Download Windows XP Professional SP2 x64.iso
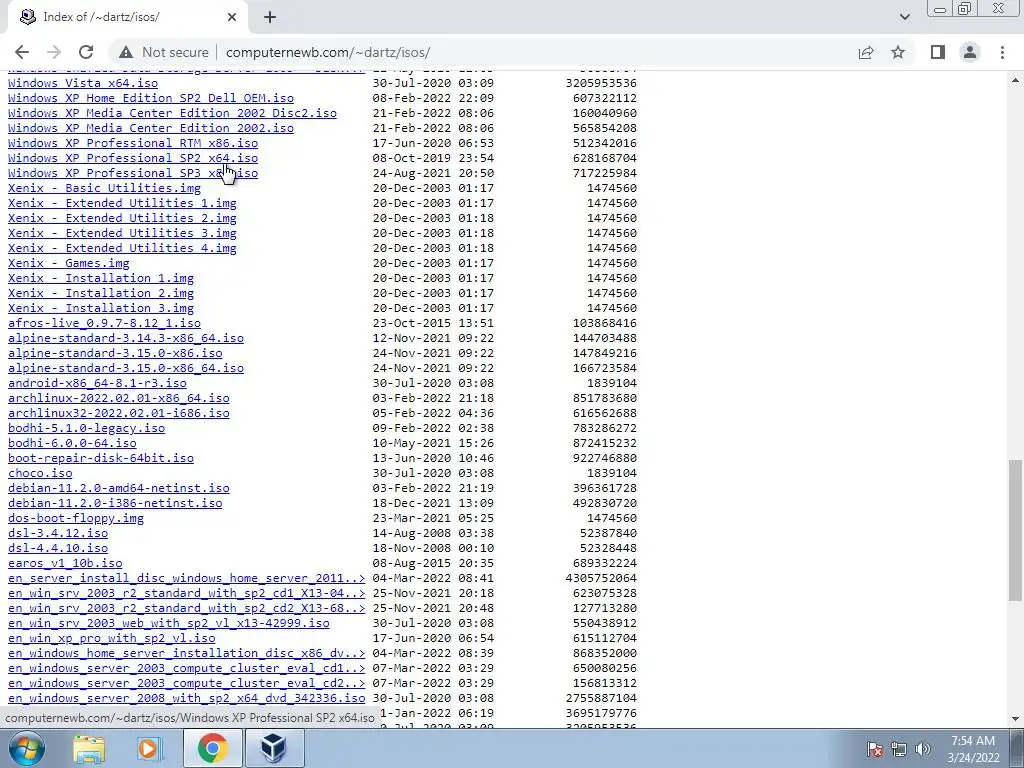Screen dimensions: 1024x768 pos(133,158)
